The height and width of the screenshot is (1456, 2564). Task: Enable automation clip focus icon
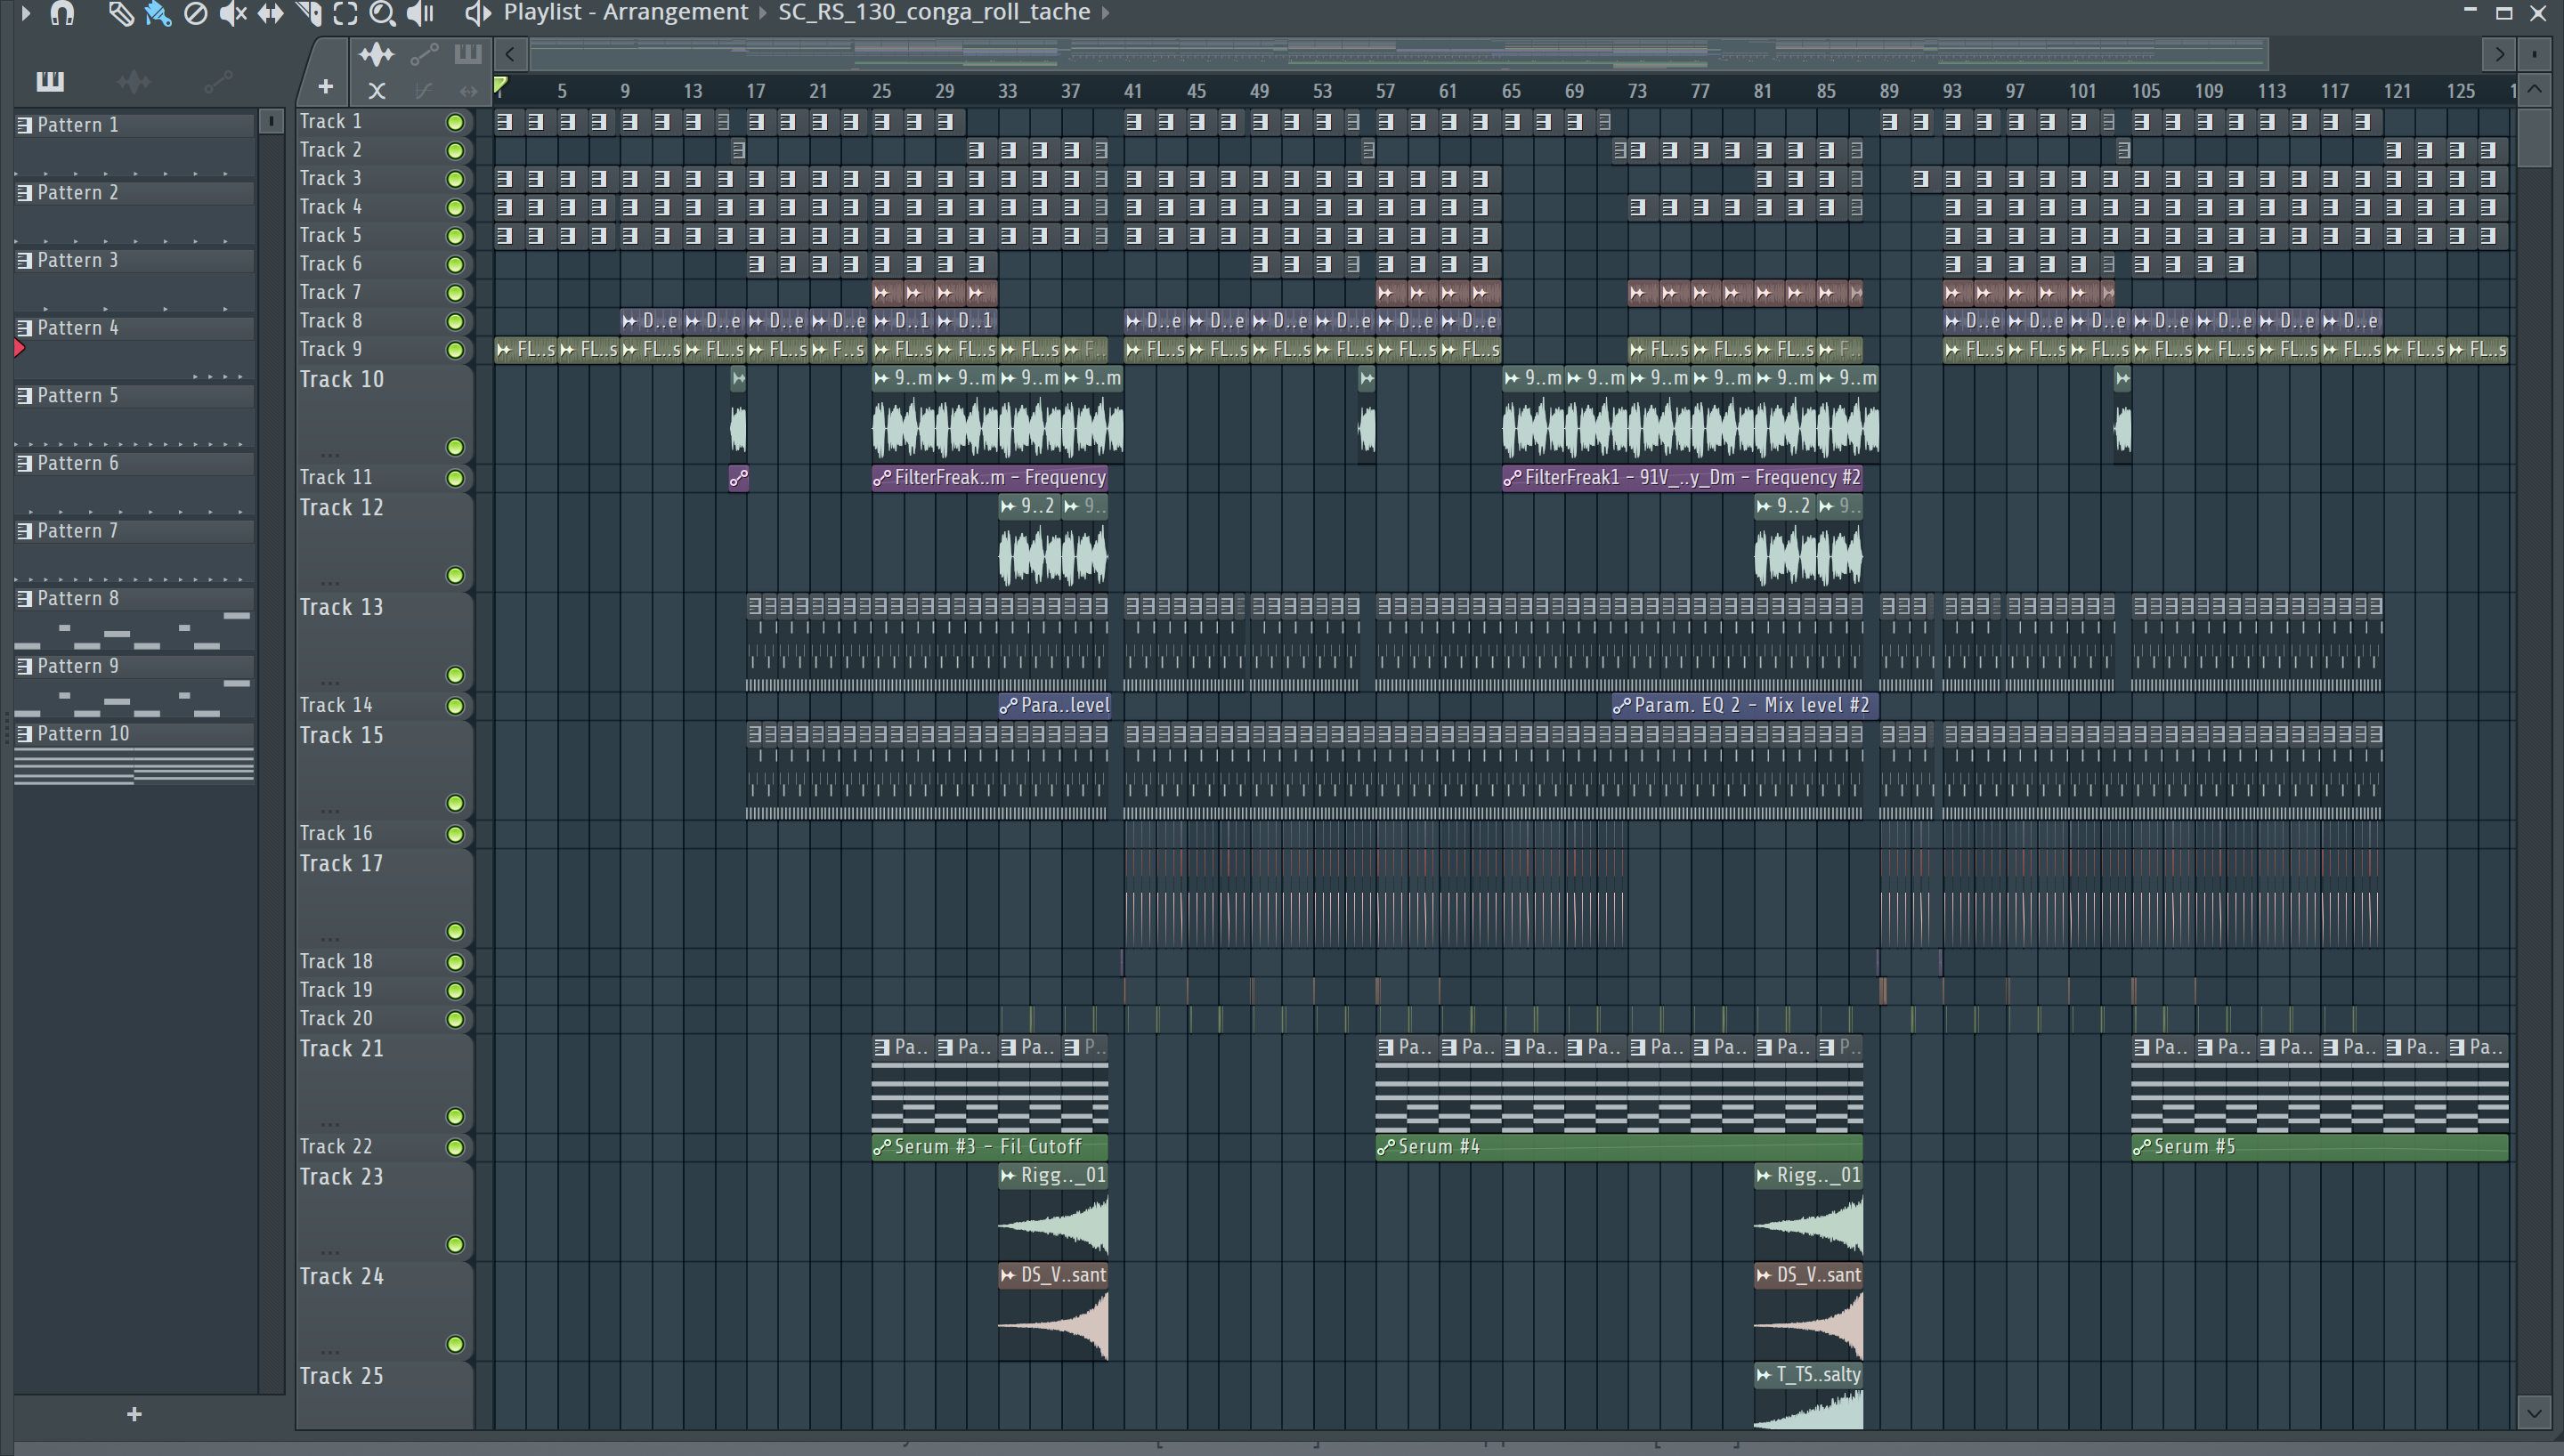click(x=424, y=54)
